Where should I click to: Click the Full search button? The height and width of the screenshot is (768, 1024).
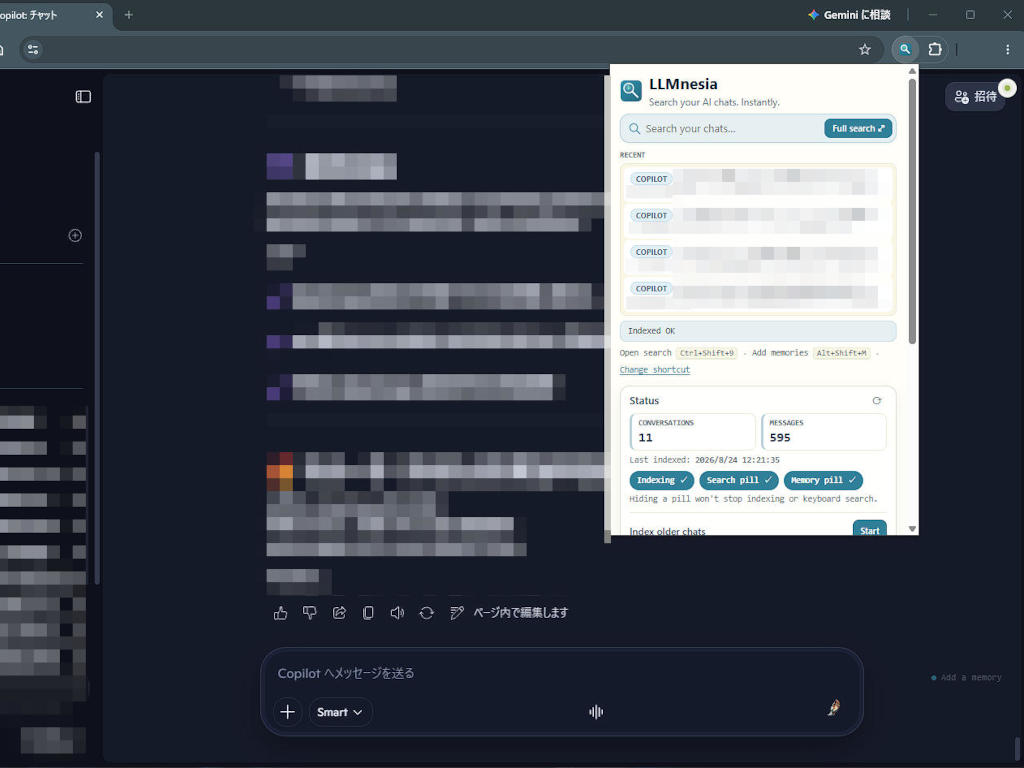(x=857, y=129)
